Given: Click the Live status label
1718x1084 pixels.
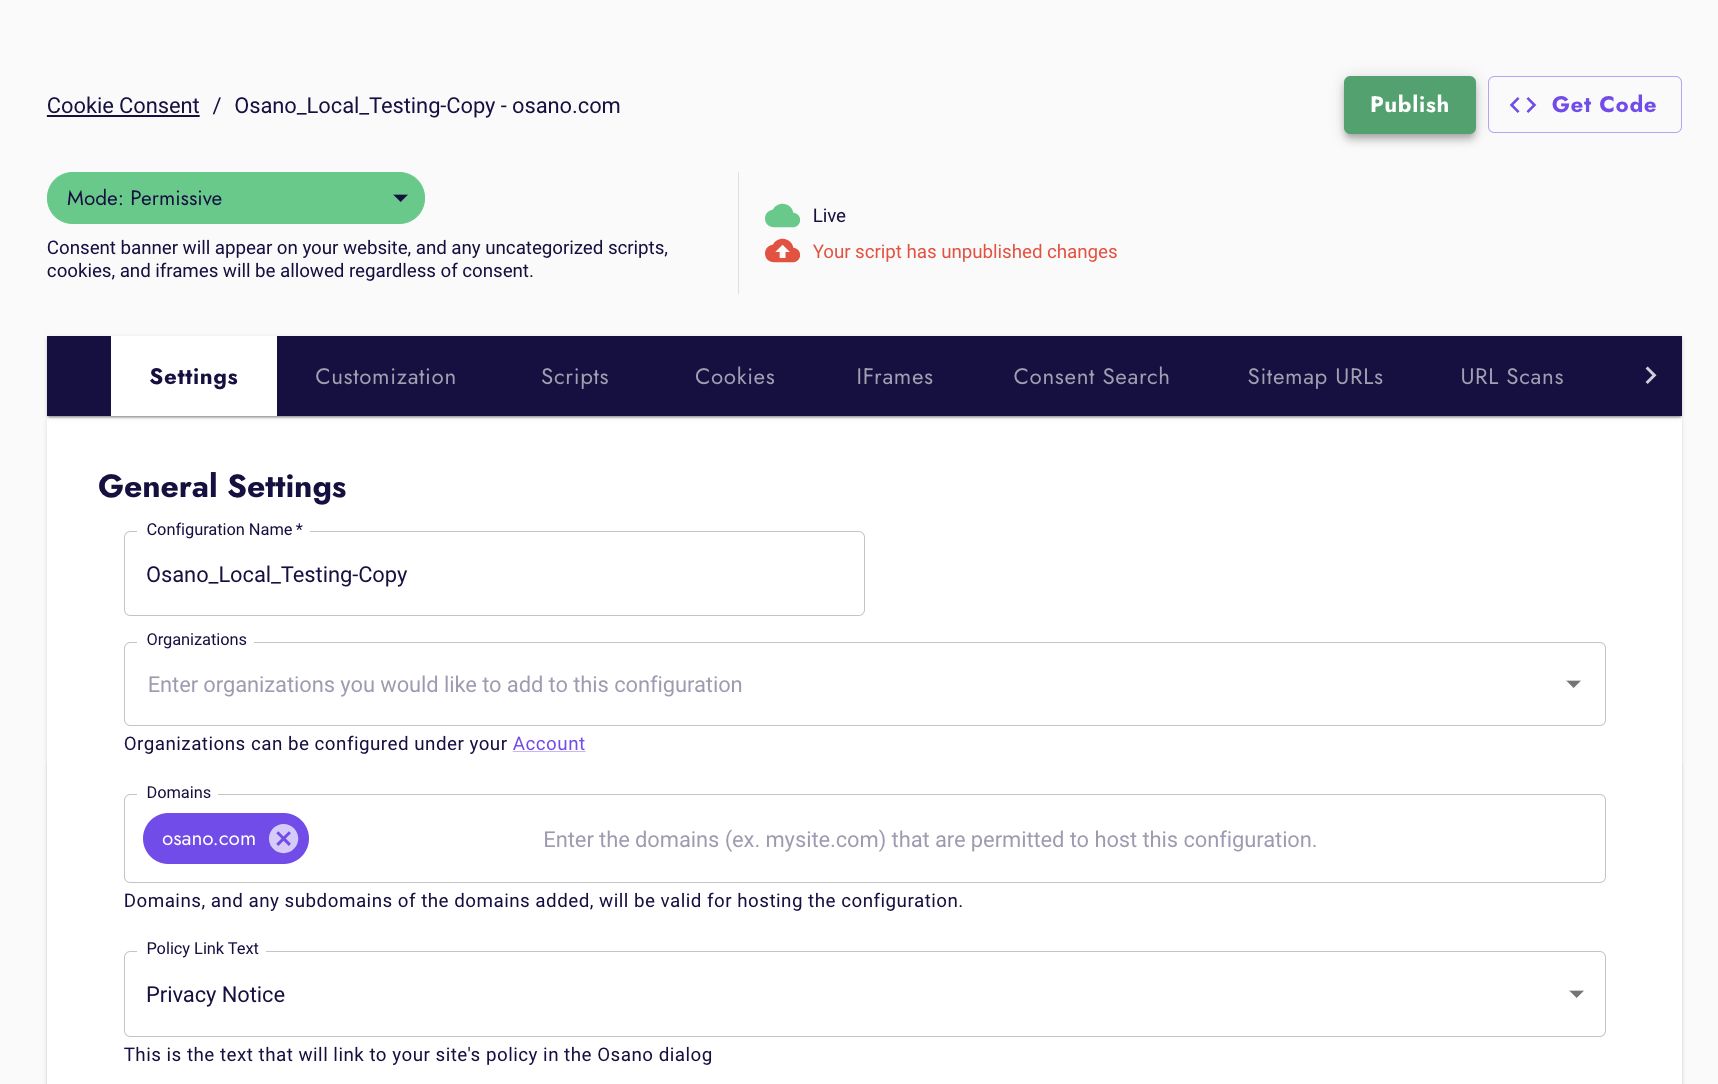Looking at the screenshot, I should 829,216.
